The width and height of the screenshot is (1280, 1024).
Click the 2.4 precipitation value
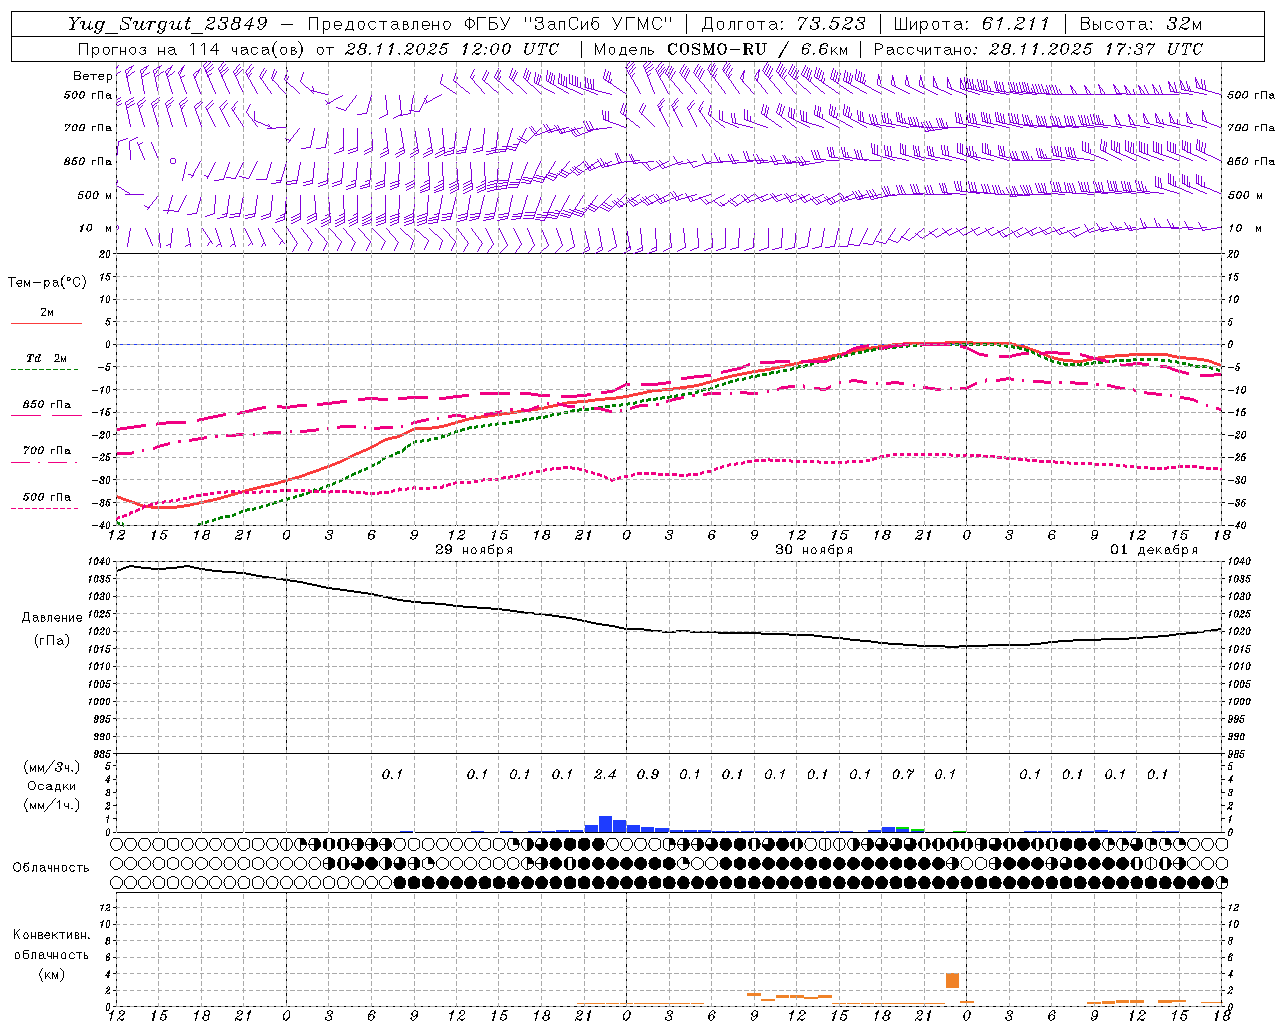coord(605,774)
